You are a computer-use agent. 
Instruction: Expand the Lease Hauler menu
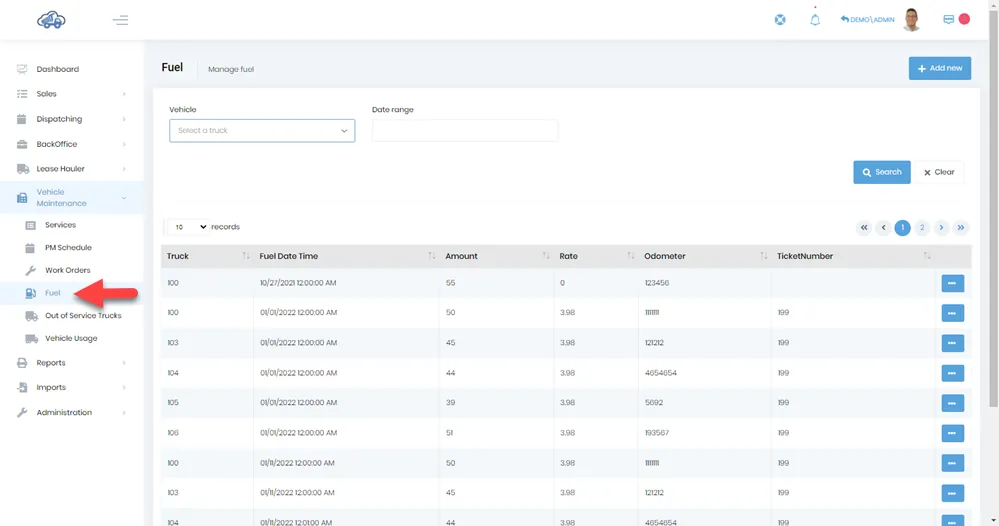pyautogui.click(x=71, y=169)
